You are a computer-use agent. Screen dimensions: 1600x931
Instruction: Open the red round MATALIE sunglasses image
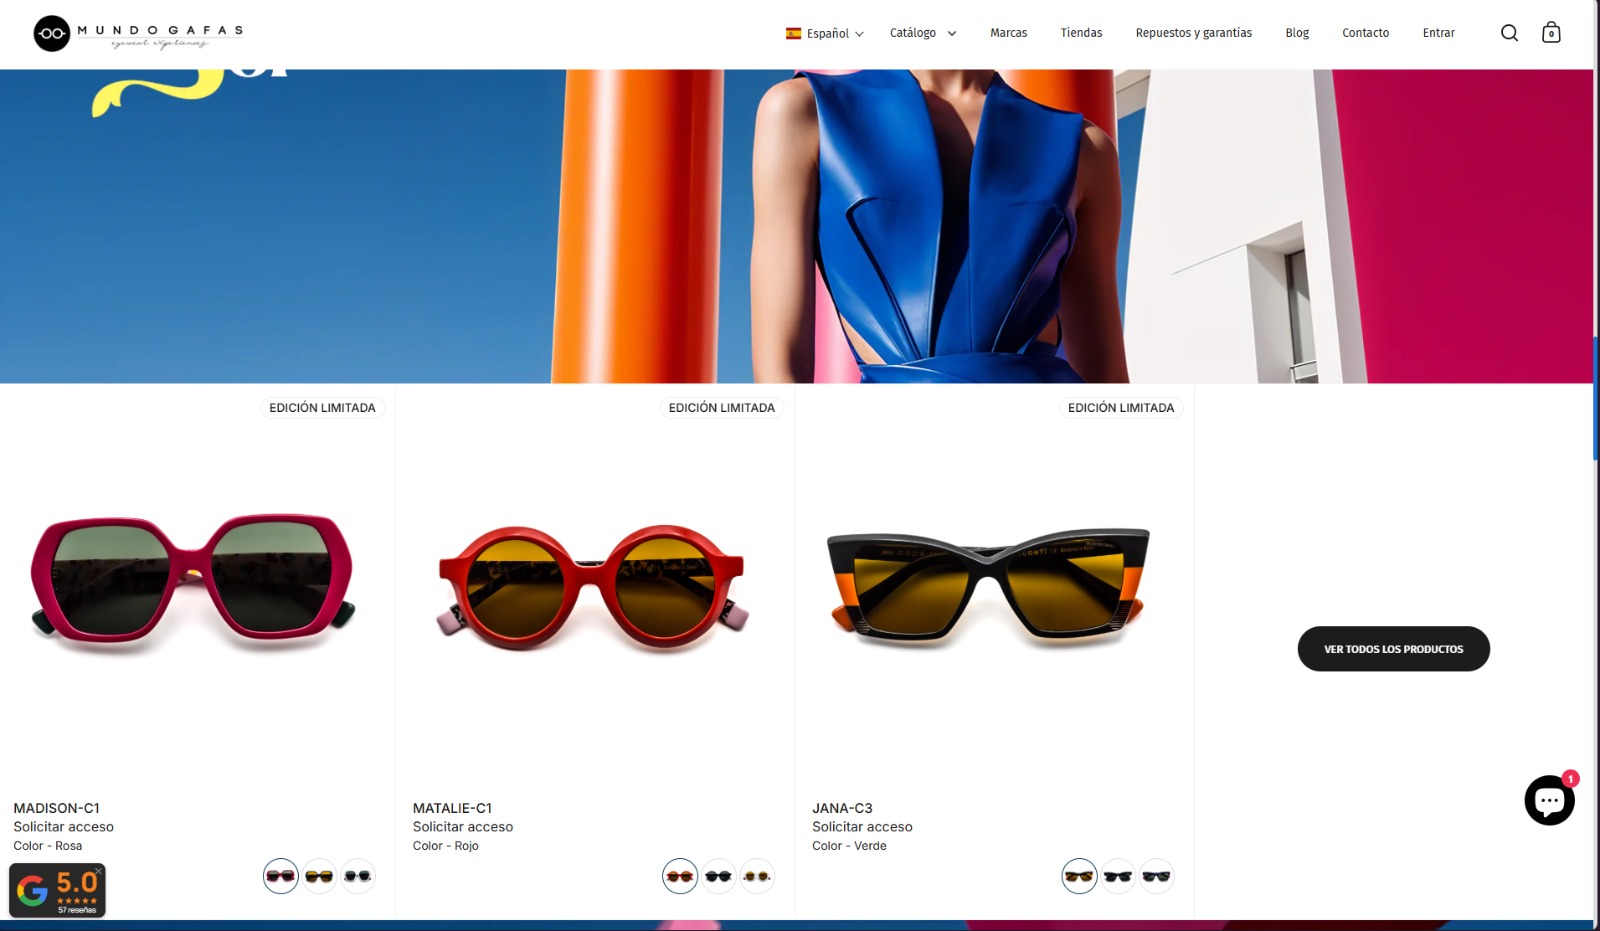592,587
